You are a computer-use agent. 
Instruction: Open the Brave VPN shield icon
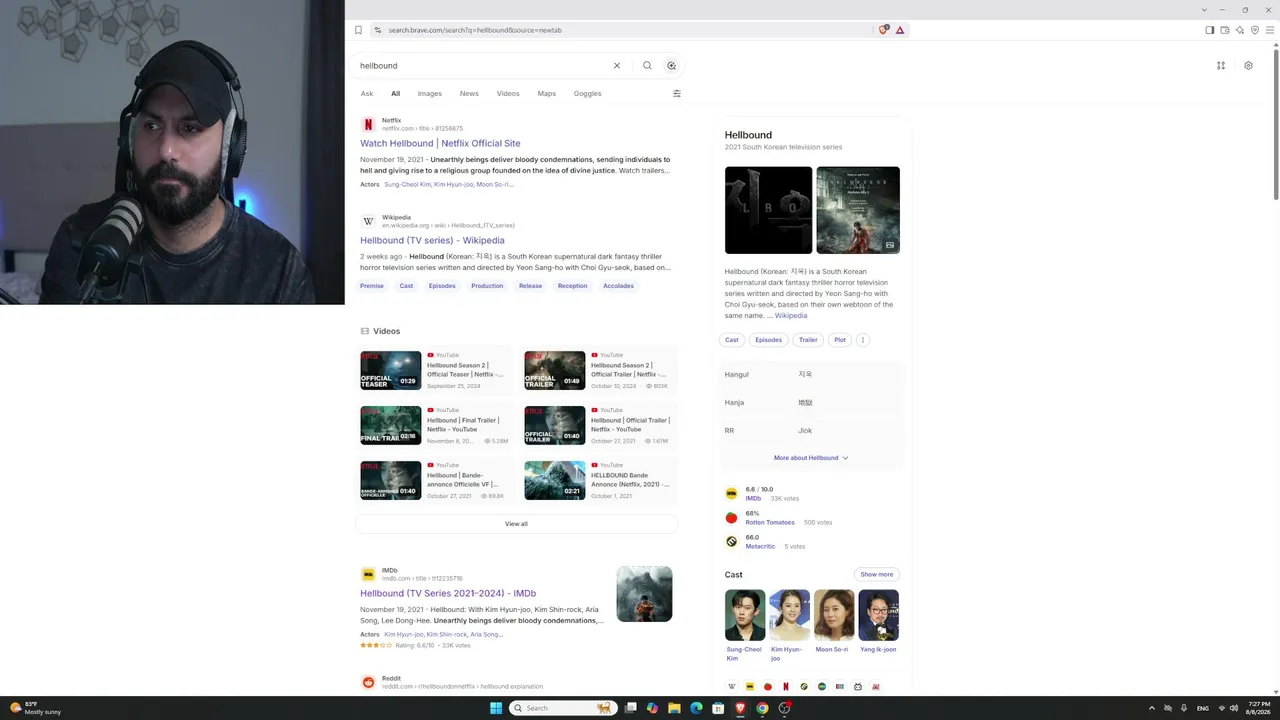click(x=1255, y=30)
